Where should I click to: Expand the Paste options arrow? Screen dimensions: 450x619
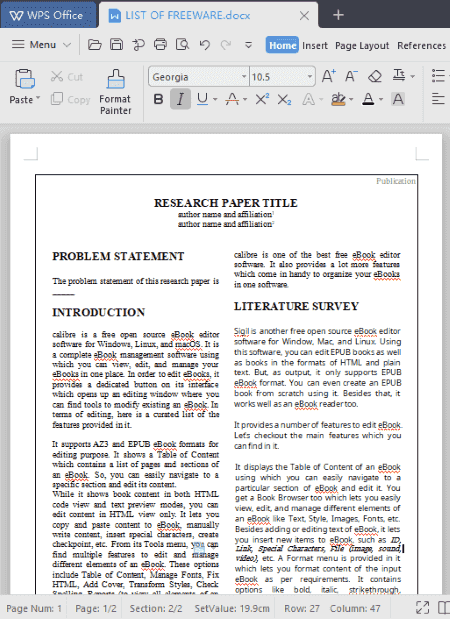tap(38, 98)
